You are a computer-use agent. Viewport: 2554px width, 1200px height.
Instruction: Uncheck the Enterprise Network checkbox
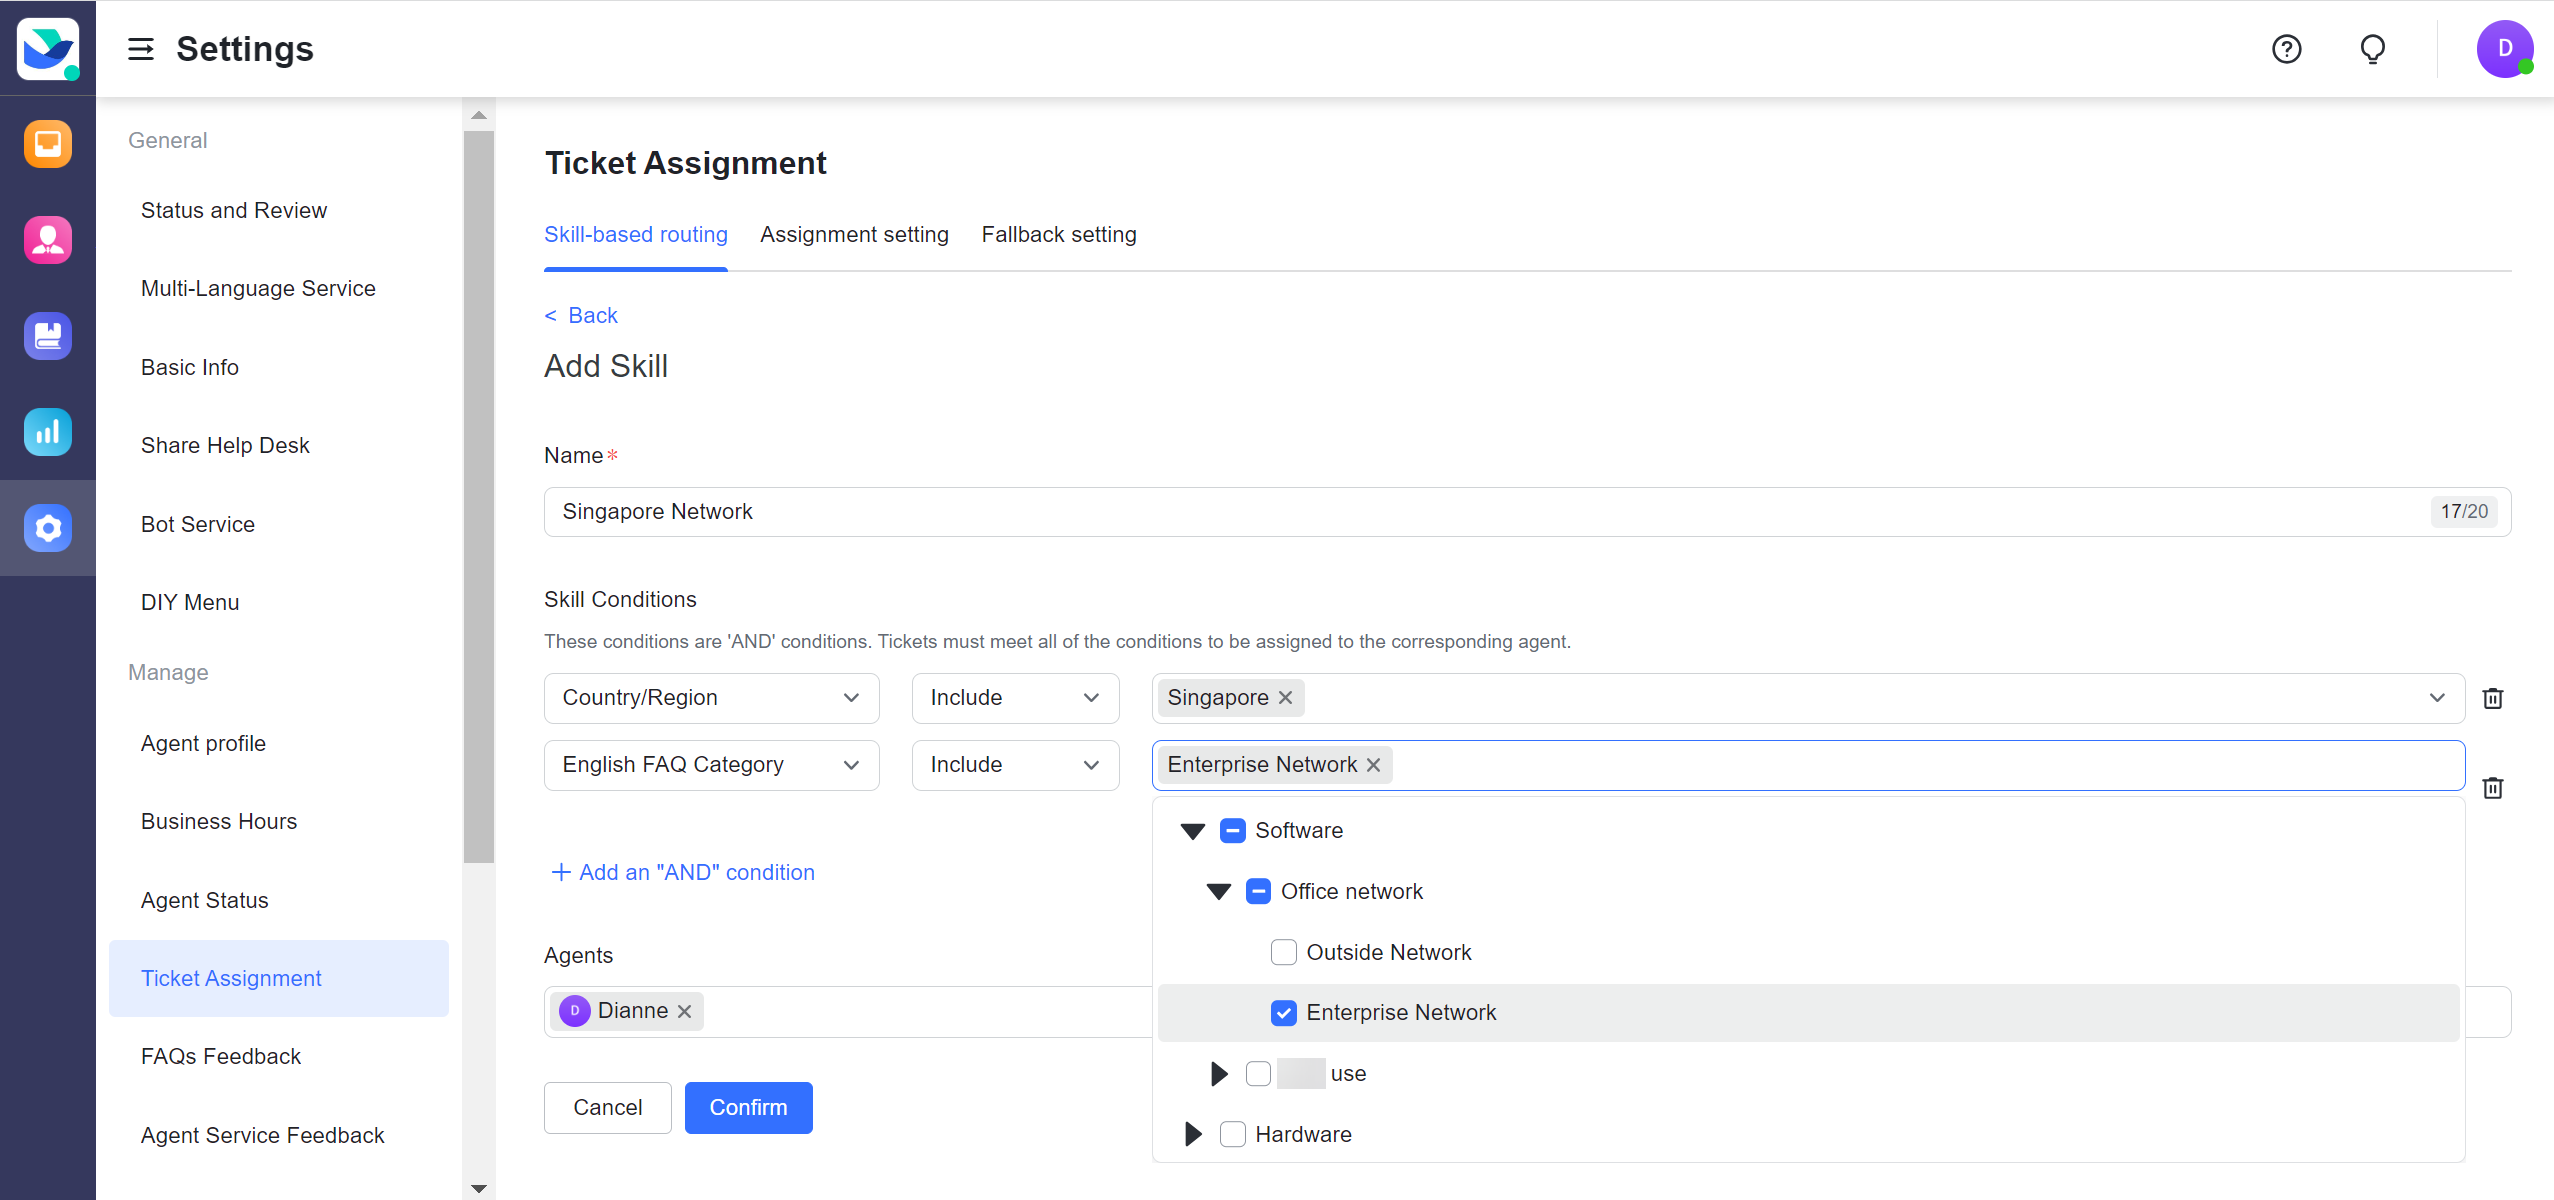point(1284,1012)
